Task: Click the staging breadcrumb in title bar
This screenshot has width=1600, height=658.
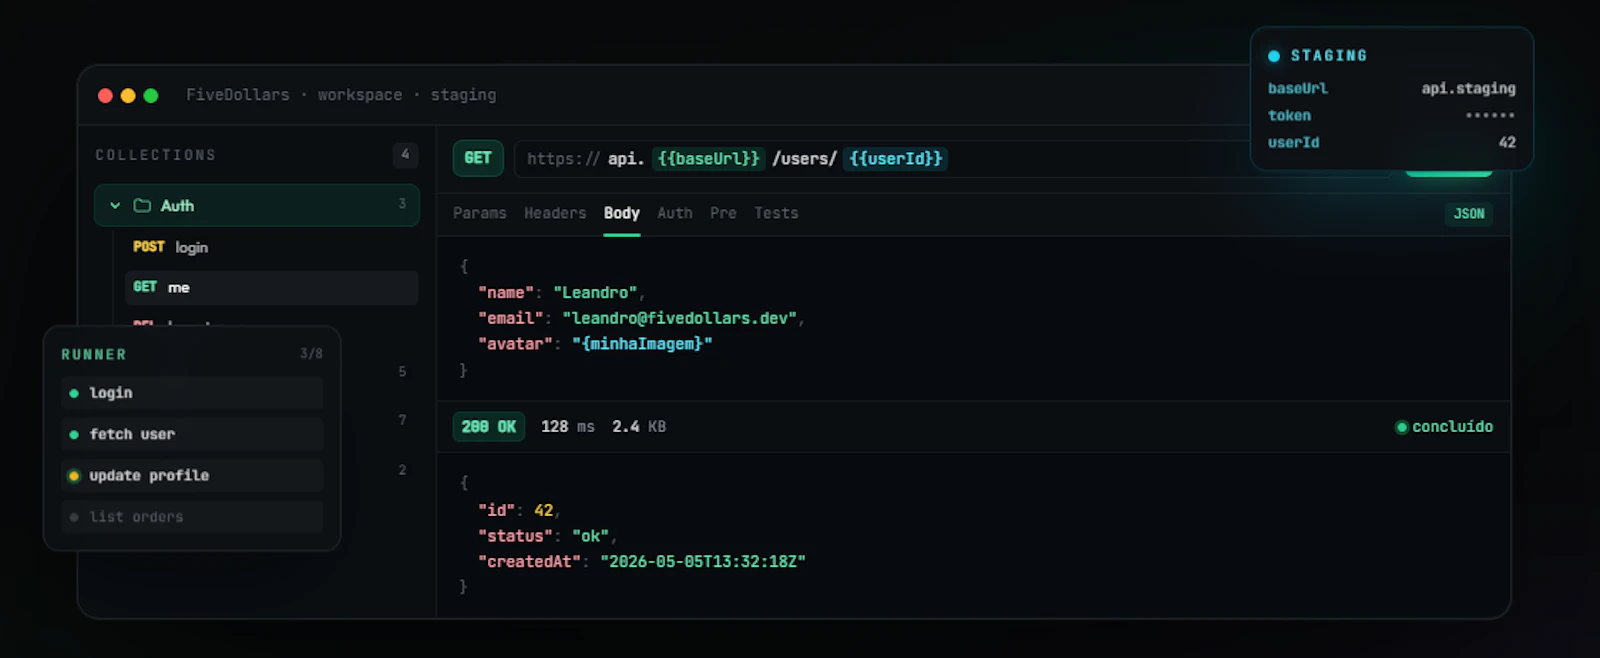Action: 463,95
